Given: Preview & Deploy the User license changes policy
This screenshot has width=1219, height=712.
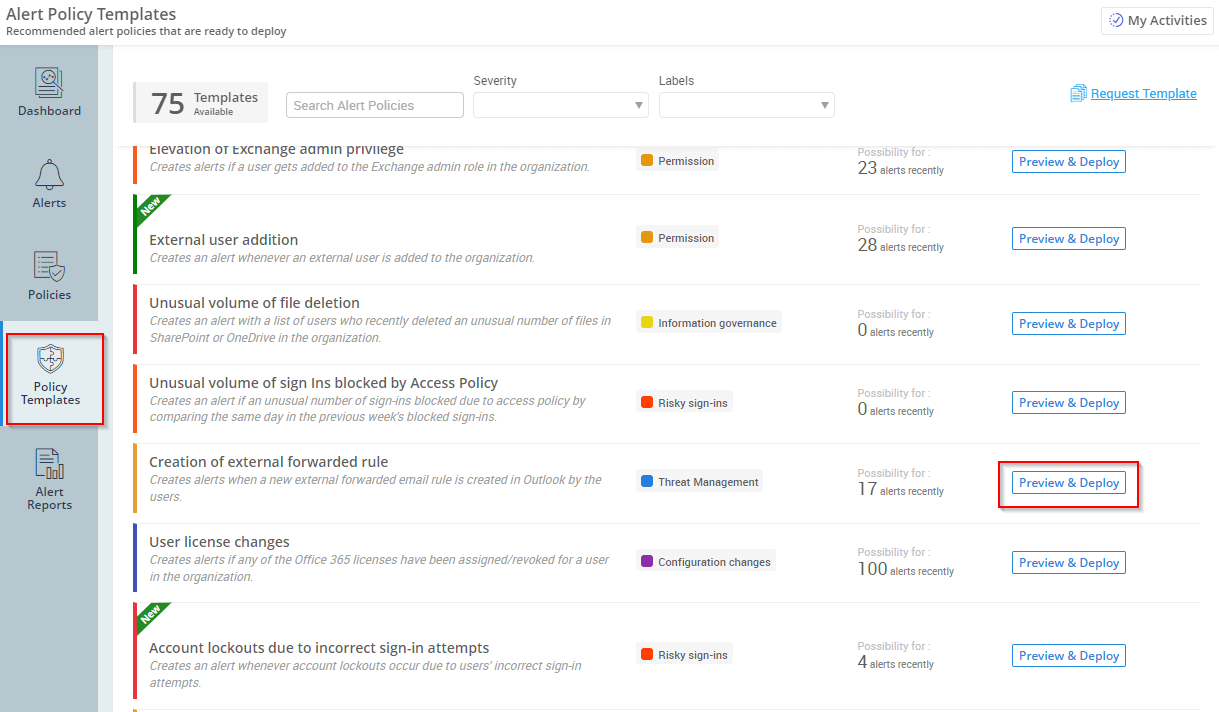Looking at the screenshot, I should (x=1068, y=562).
